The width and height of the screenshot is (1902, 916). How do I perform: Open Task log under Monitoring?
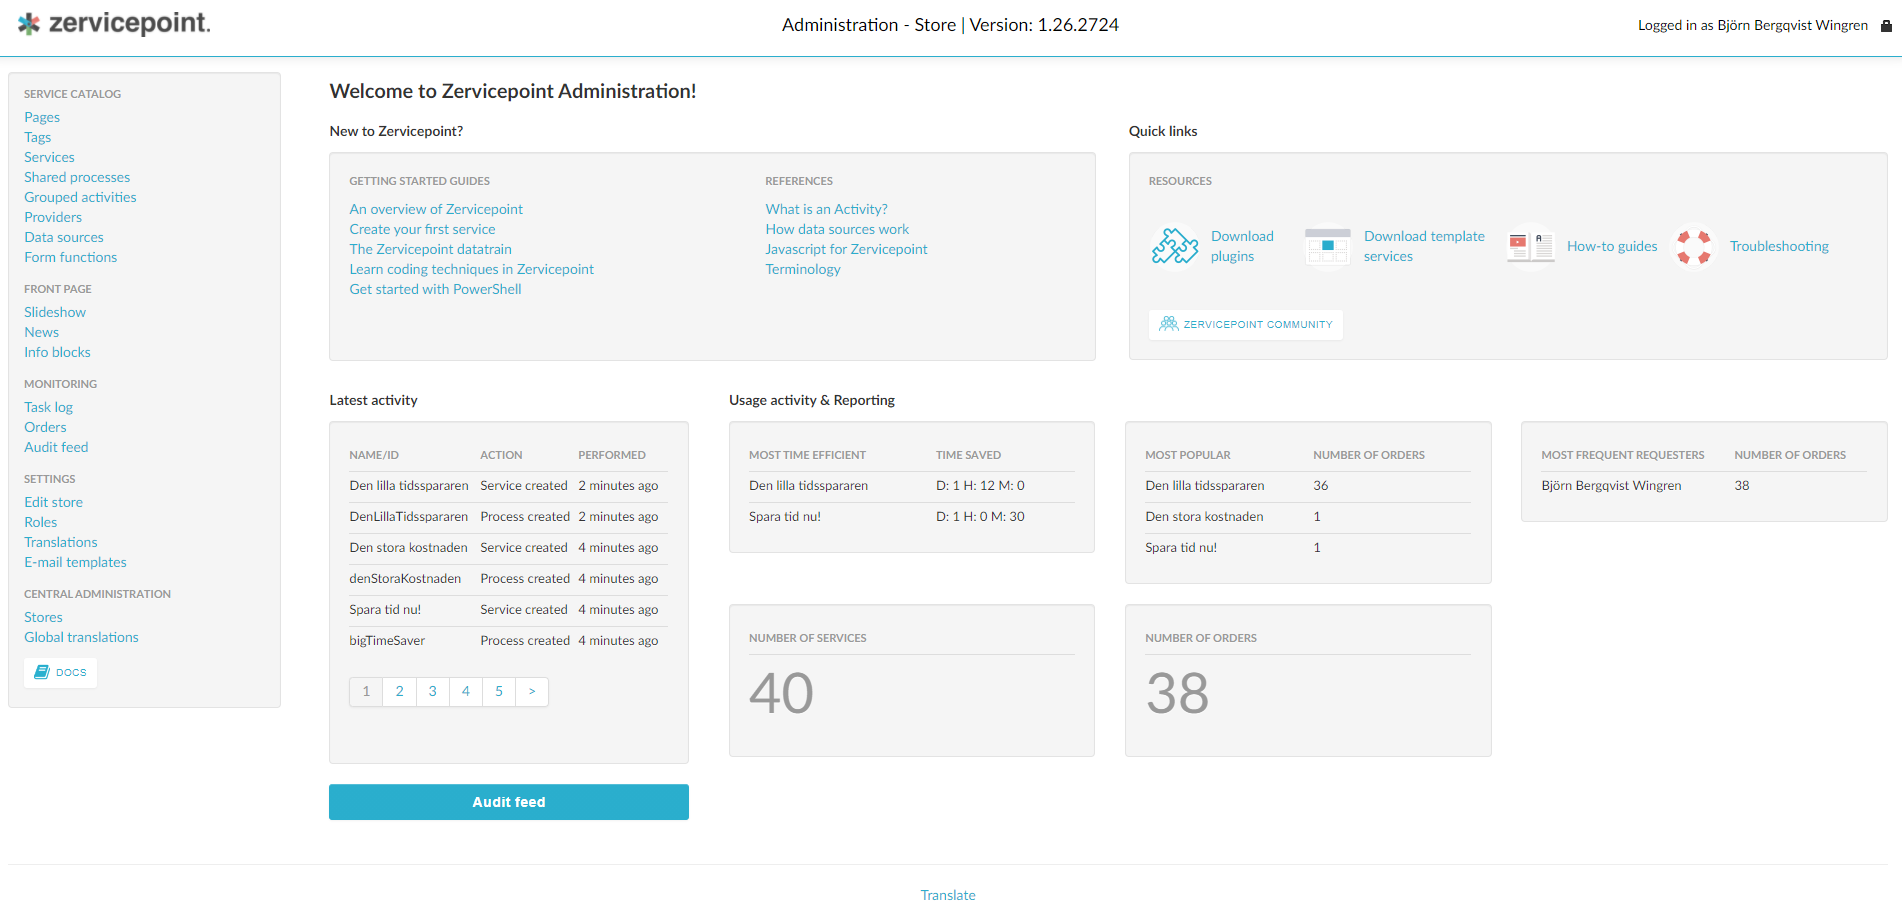[48, 407]
